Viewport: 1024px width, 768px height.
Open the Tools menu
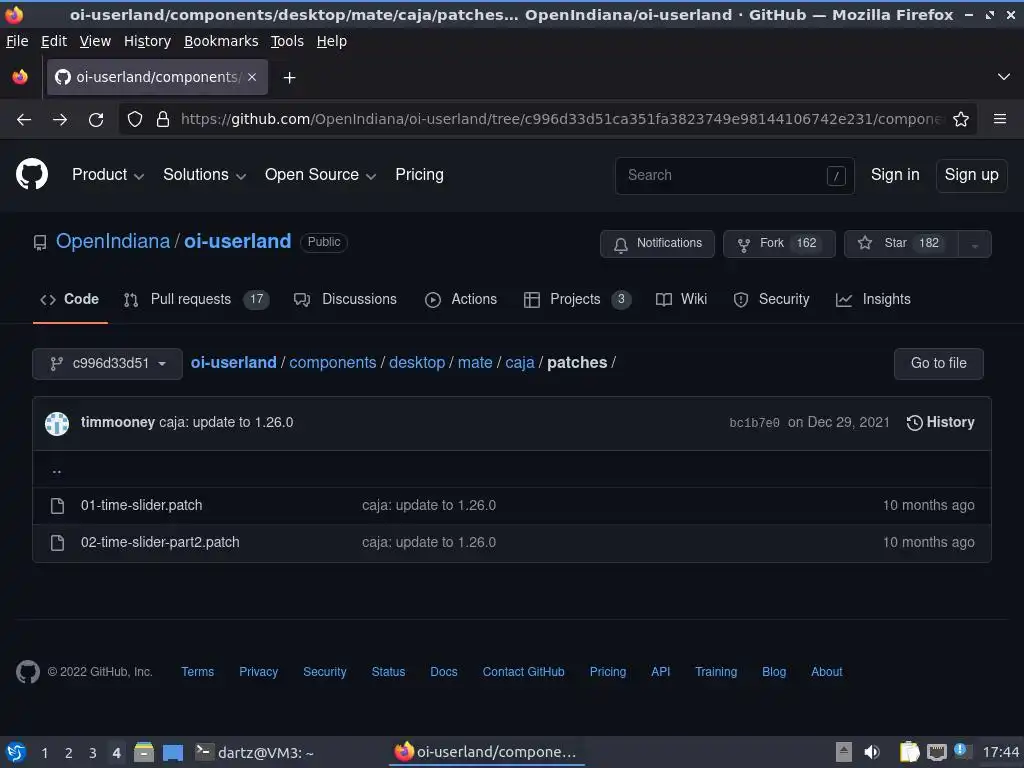click(x=287, y=41)
